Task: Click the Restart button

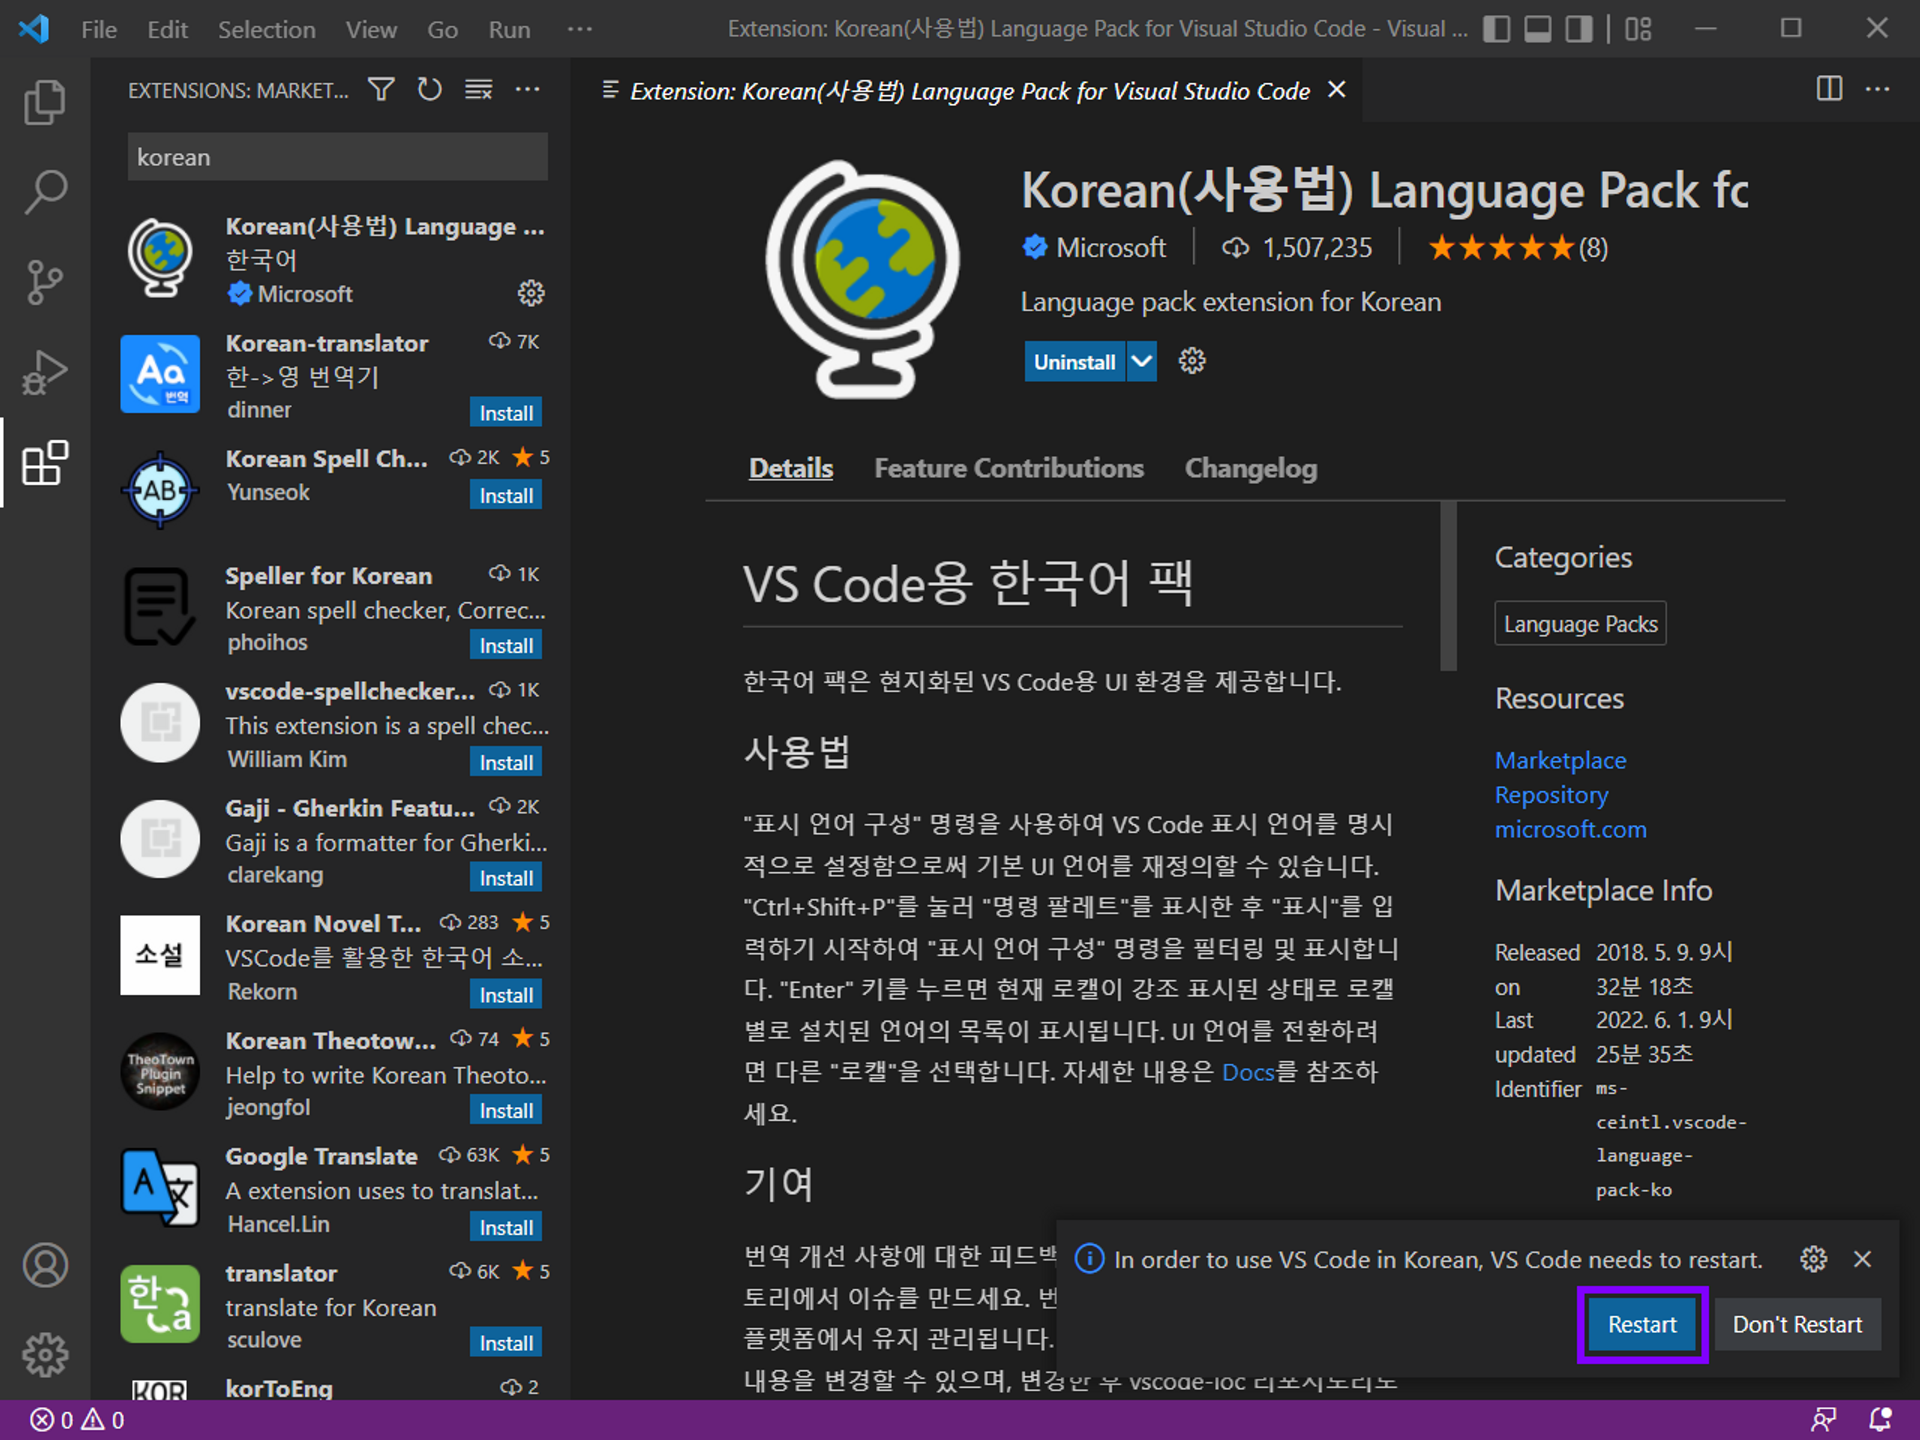Action: [x=1642, y=1324]
